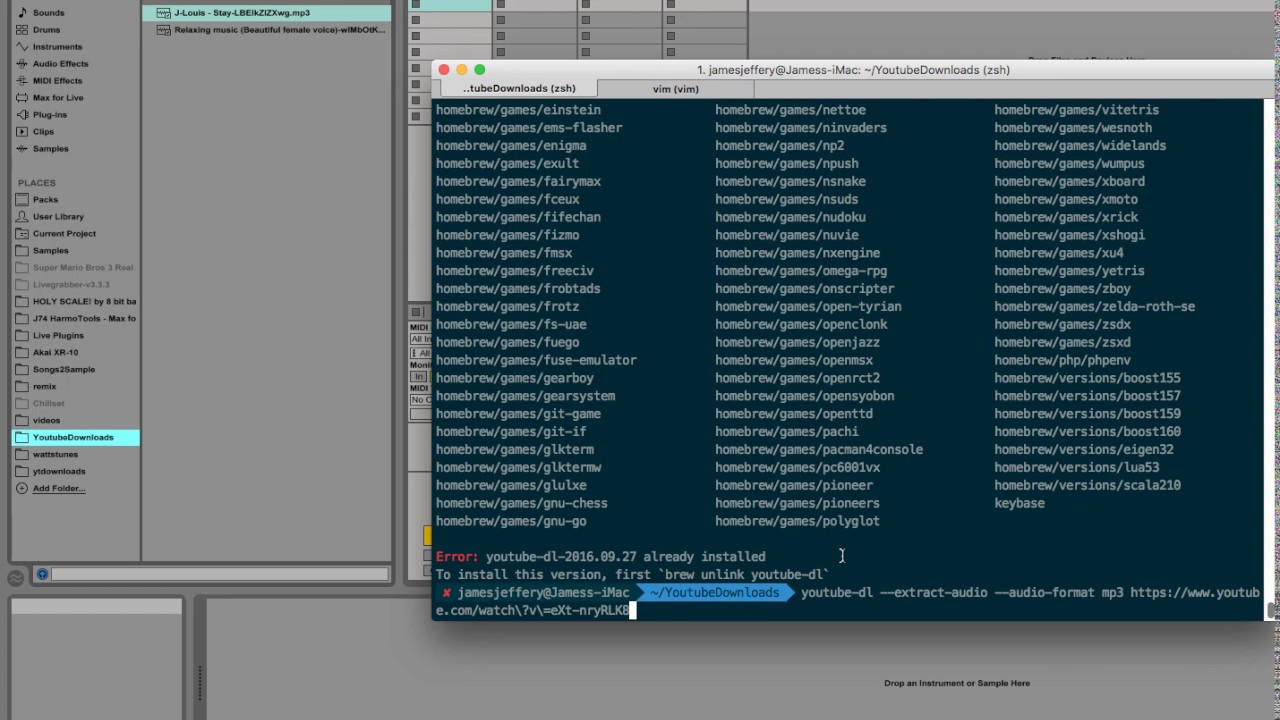
Task: Switch to the ..tubeDownloads (zsh) terminal tab
Action: tap(518, 88)
